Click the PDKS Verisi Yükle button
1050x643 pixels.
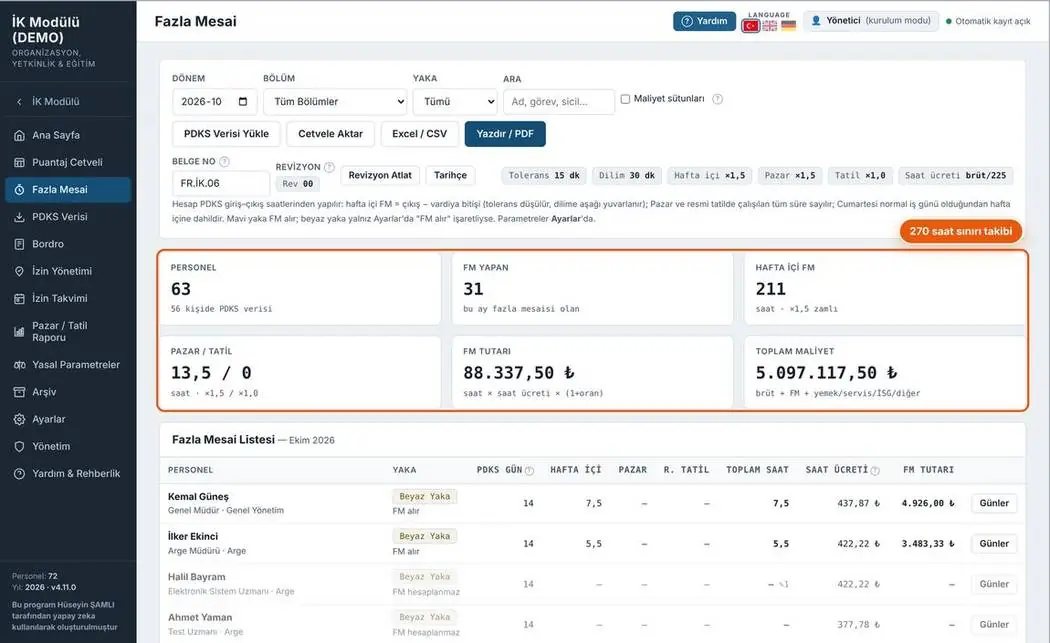pos(226,134)
